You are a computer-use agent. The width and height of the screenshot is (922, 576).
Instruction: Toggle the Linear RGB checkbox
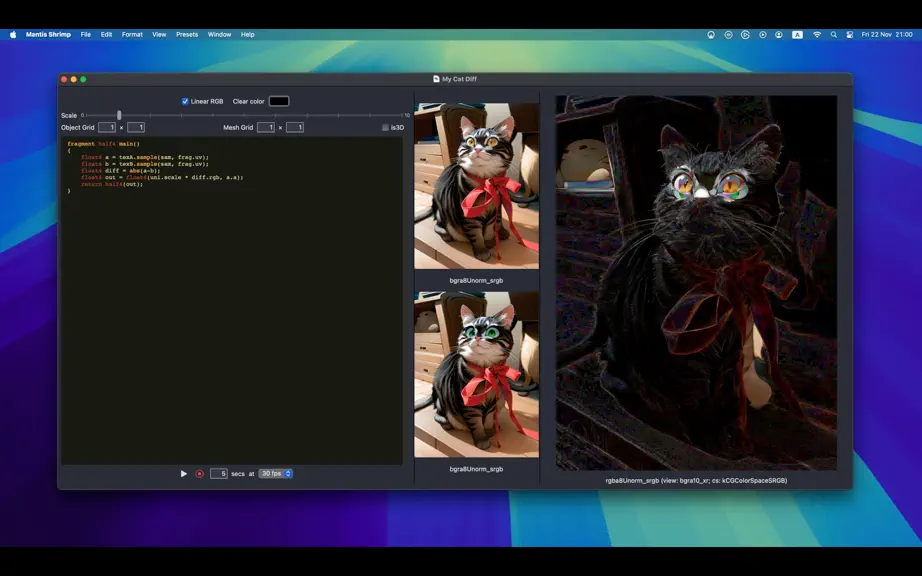[x=185, y=101]
